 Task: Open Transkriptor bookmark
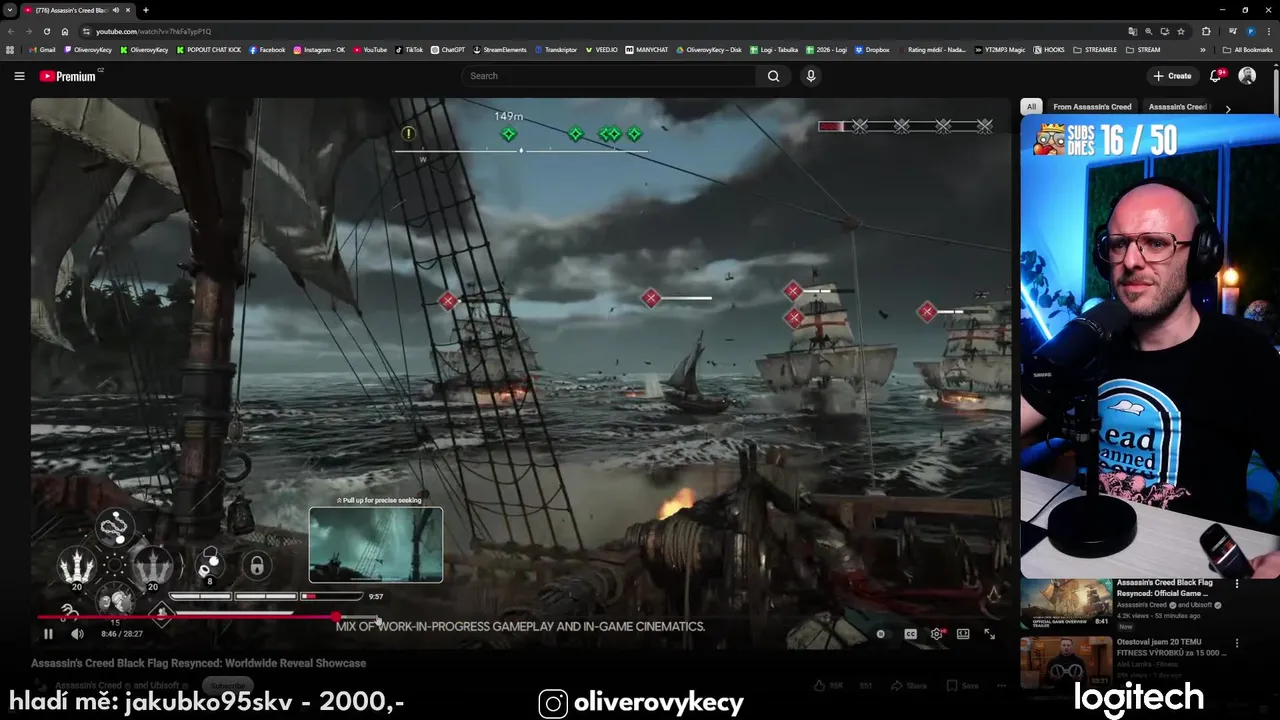click(x=556, y=49)
